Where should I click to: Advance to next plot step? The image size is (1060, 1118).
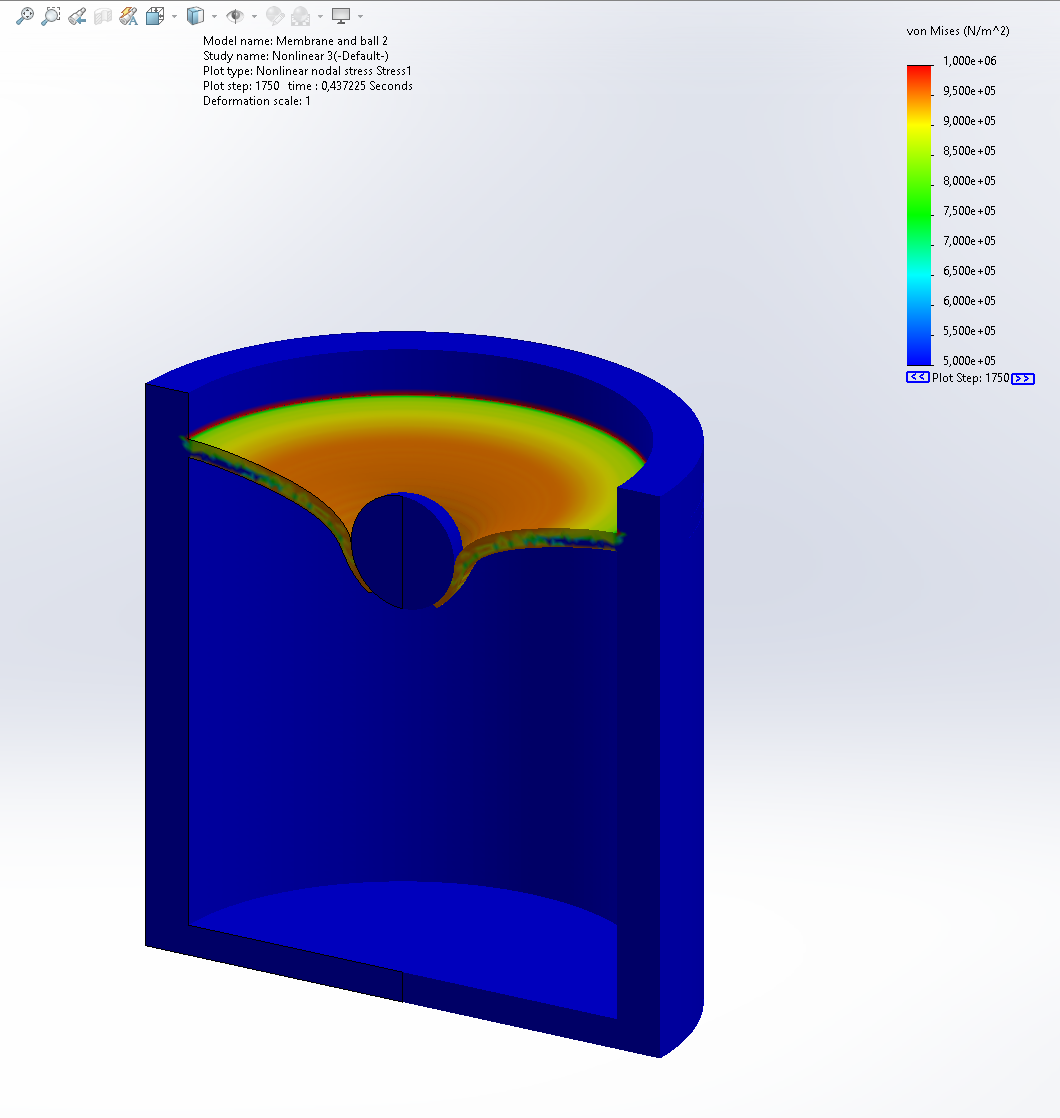tap(1023, 378)
